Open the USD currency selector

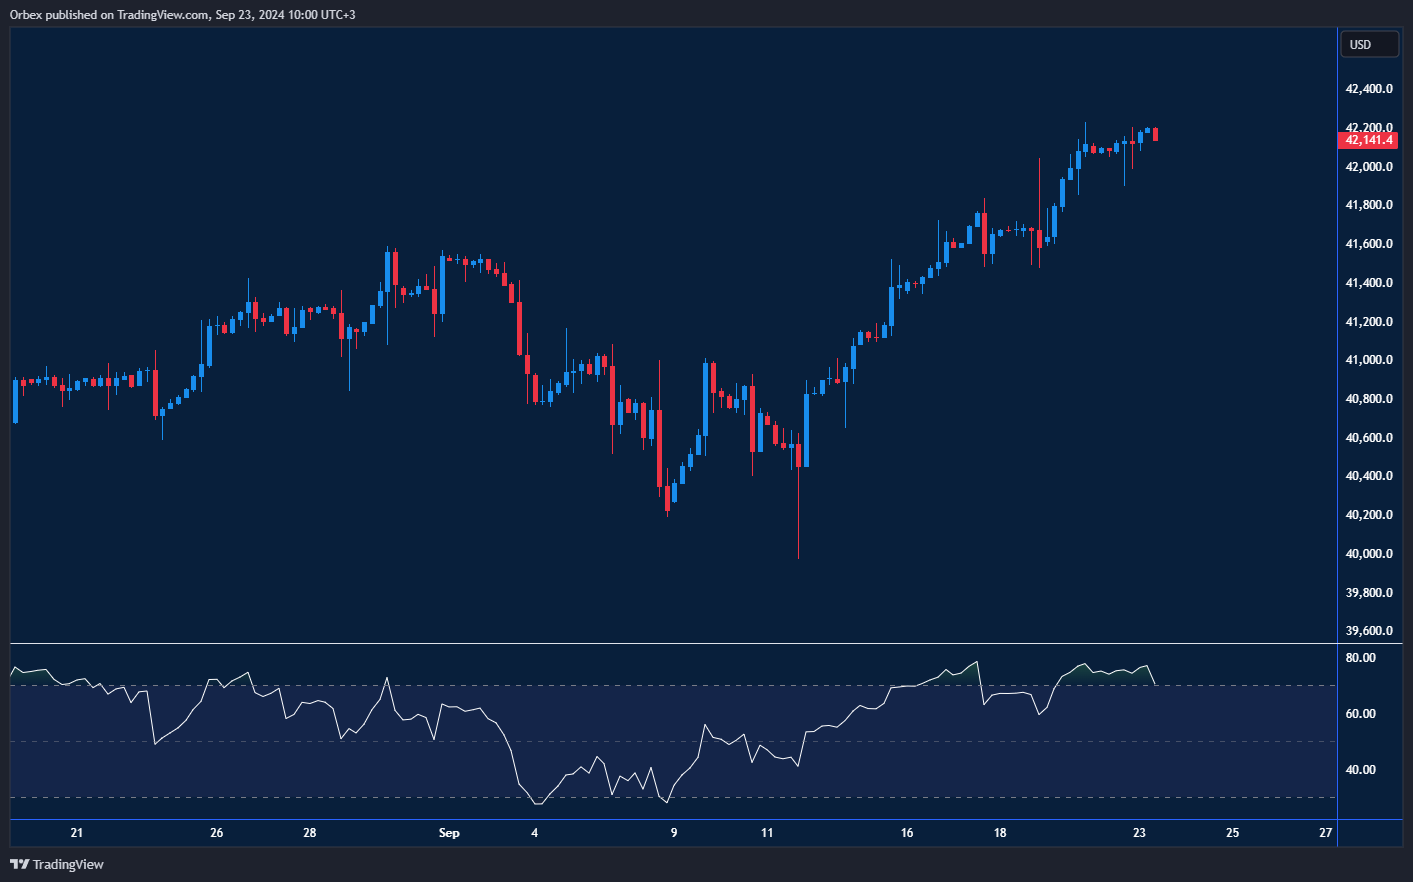coord(1368,44)
